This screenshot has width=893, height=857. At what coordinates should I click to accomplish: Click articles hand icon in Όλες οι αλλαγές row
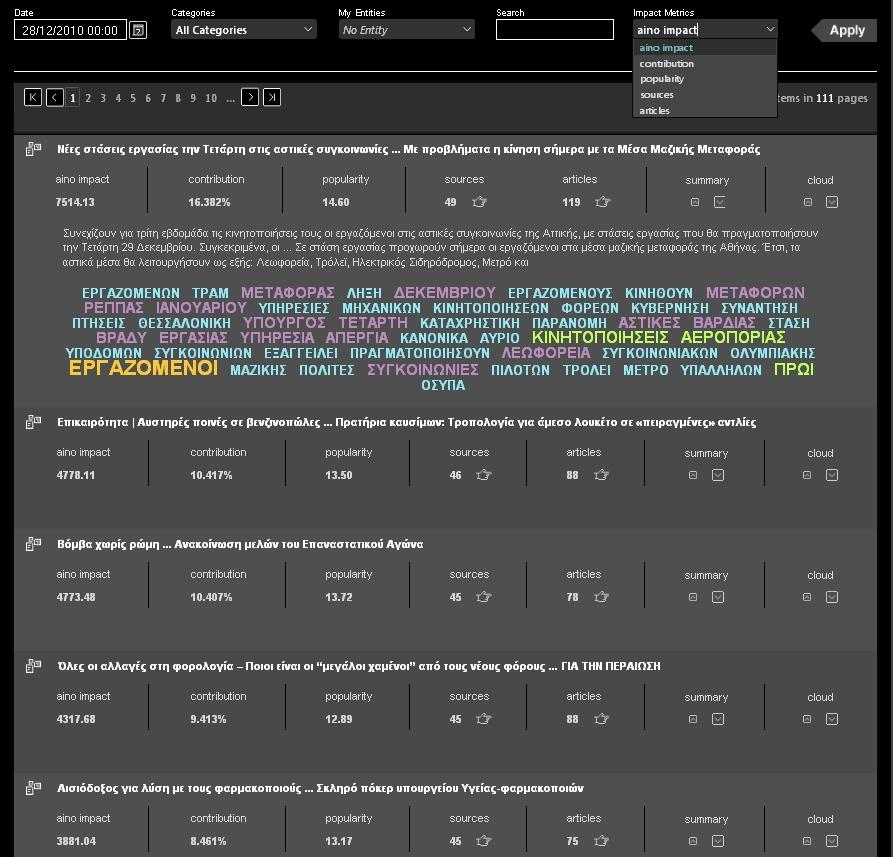coord(601,719)
